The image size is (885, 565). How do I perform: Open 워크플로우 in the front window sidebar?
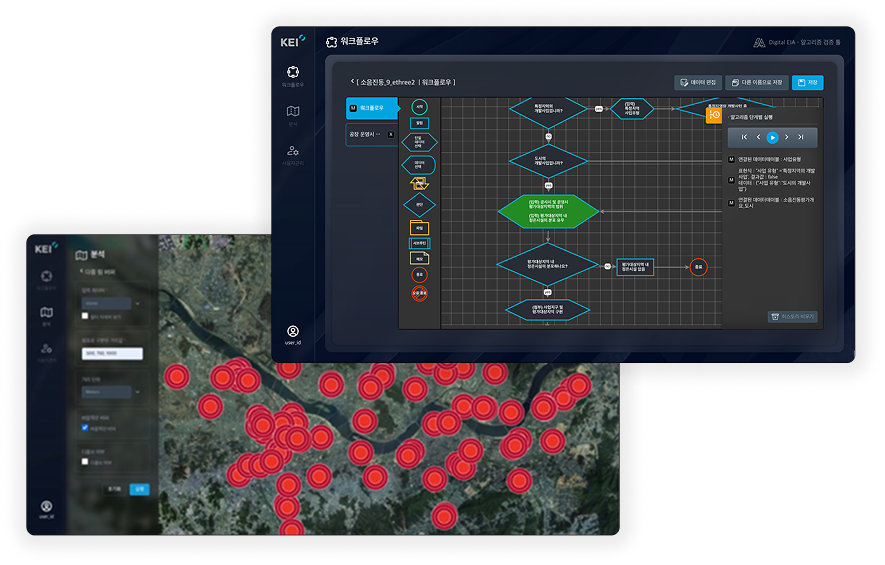pos(293,73)
